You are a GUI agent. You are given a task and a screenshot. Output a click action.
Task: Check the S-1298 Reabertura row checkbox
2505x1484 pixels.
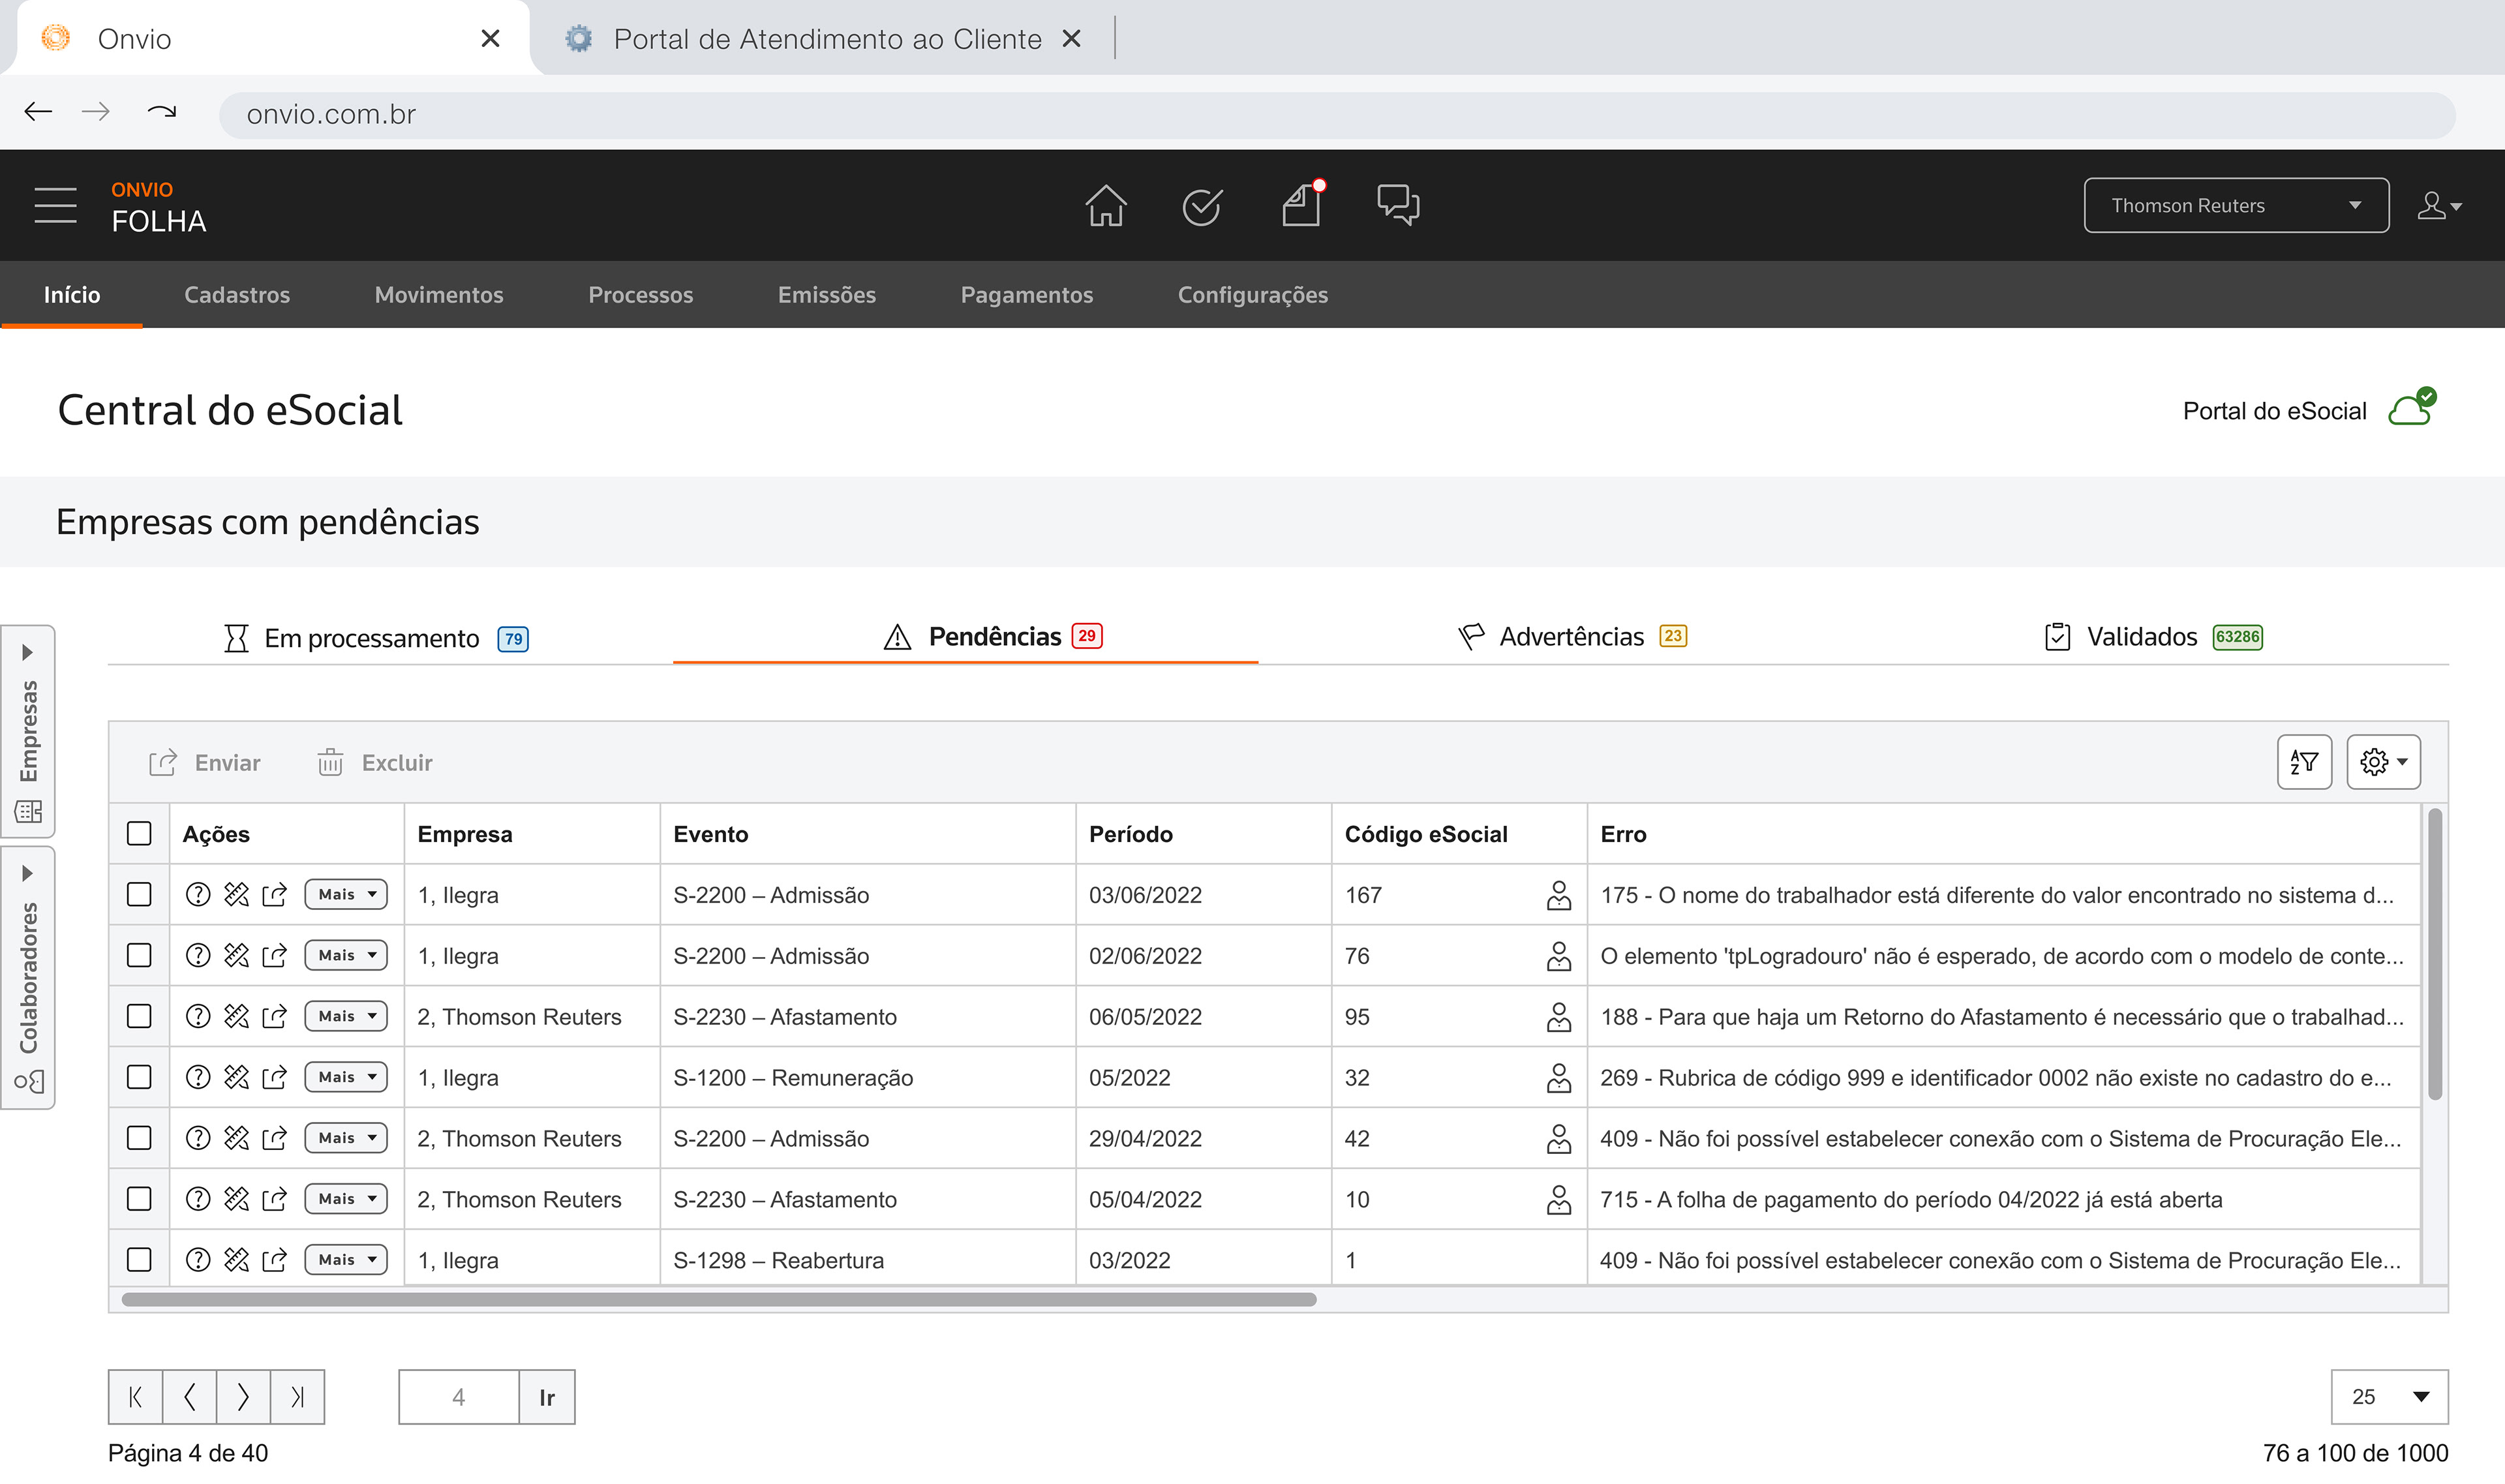(139, 1260)
